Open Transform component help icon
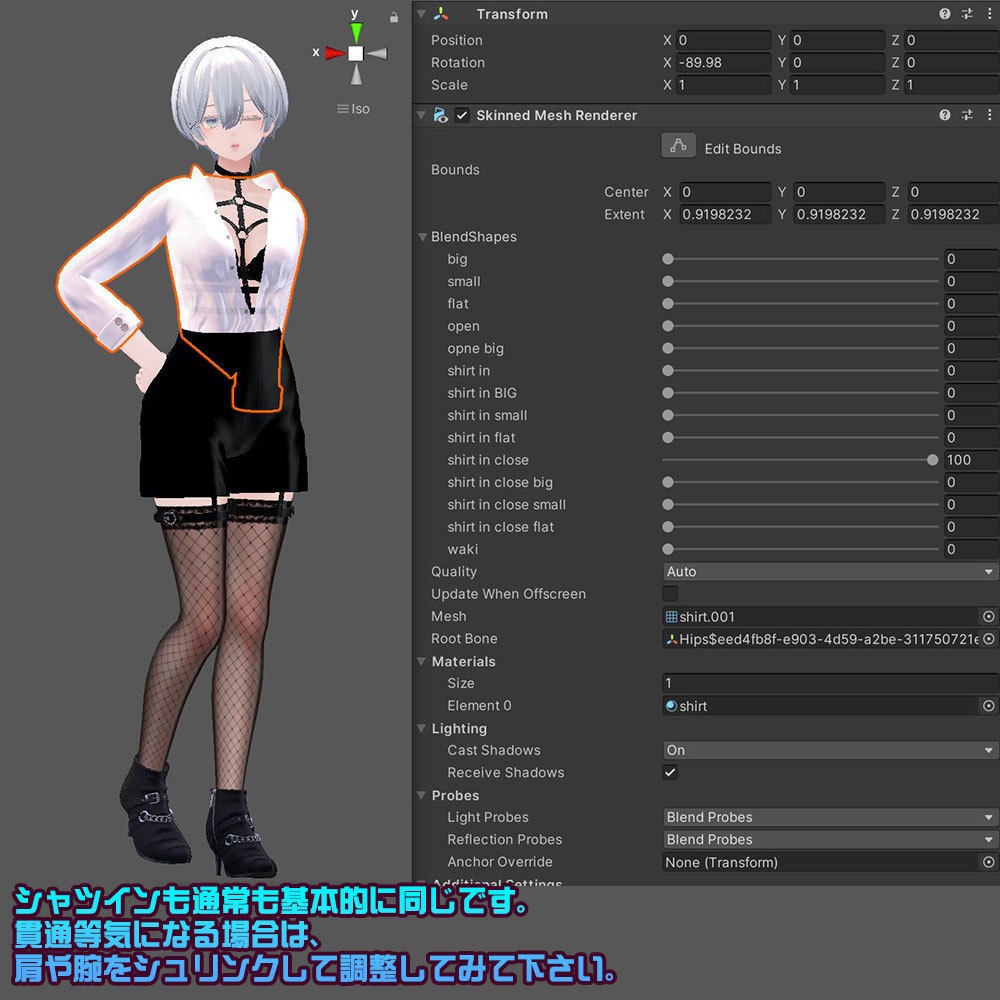1000x1000 pixels. point(945,14)
